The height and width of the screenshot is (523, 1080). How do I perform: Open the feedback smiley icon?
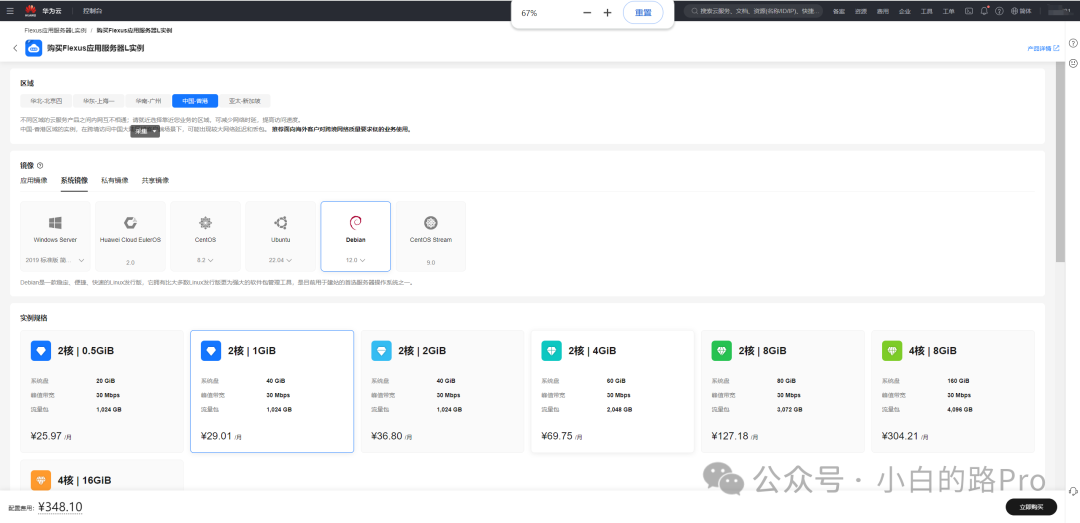click(1072, 63)
